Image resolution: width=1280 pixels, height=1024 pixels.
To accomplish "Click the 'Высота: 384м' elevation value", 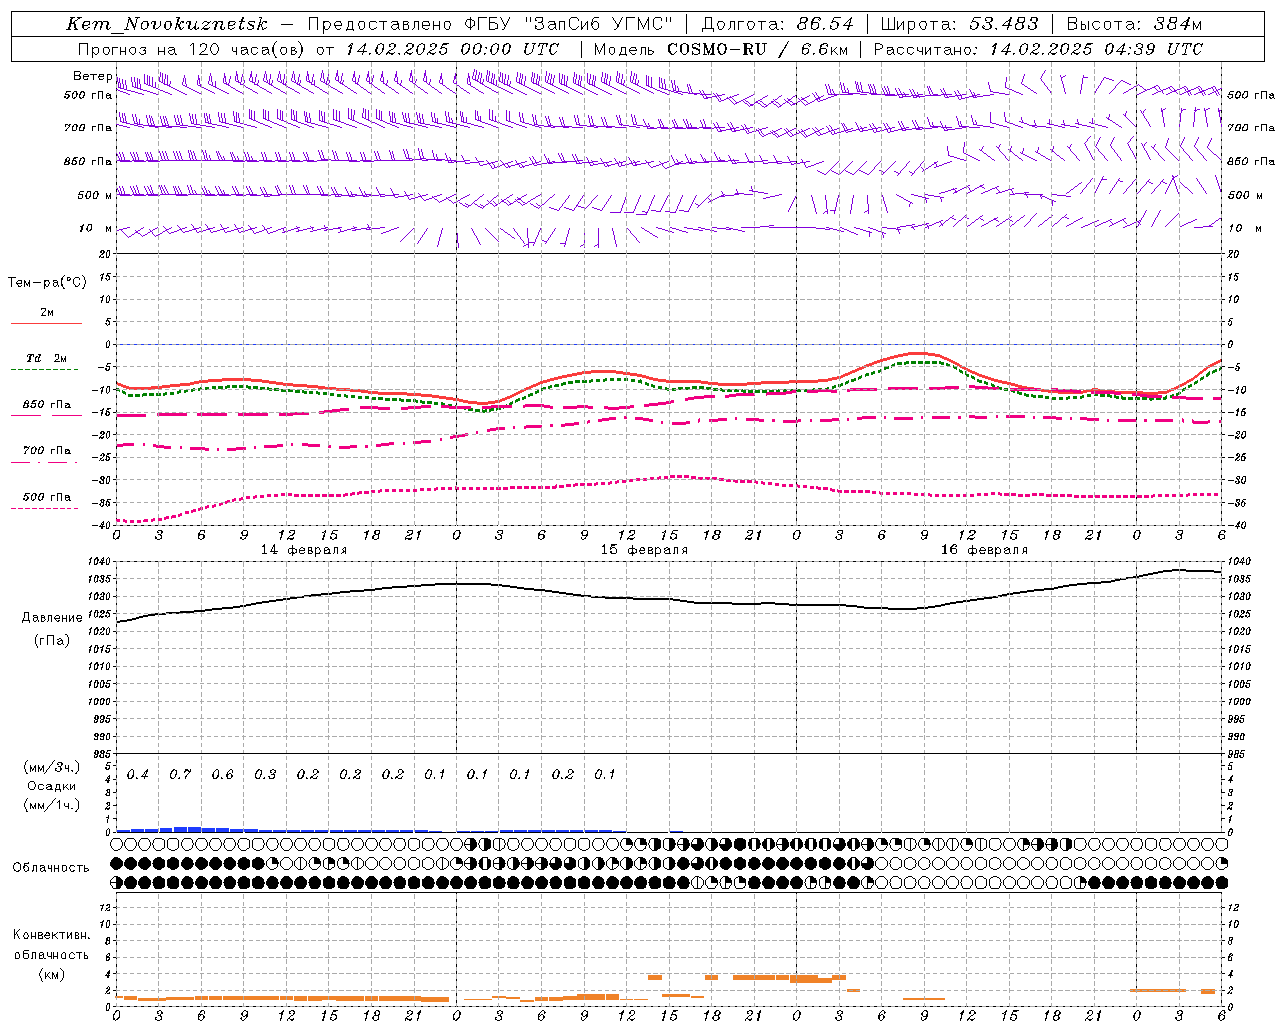I will (1134, 24).
